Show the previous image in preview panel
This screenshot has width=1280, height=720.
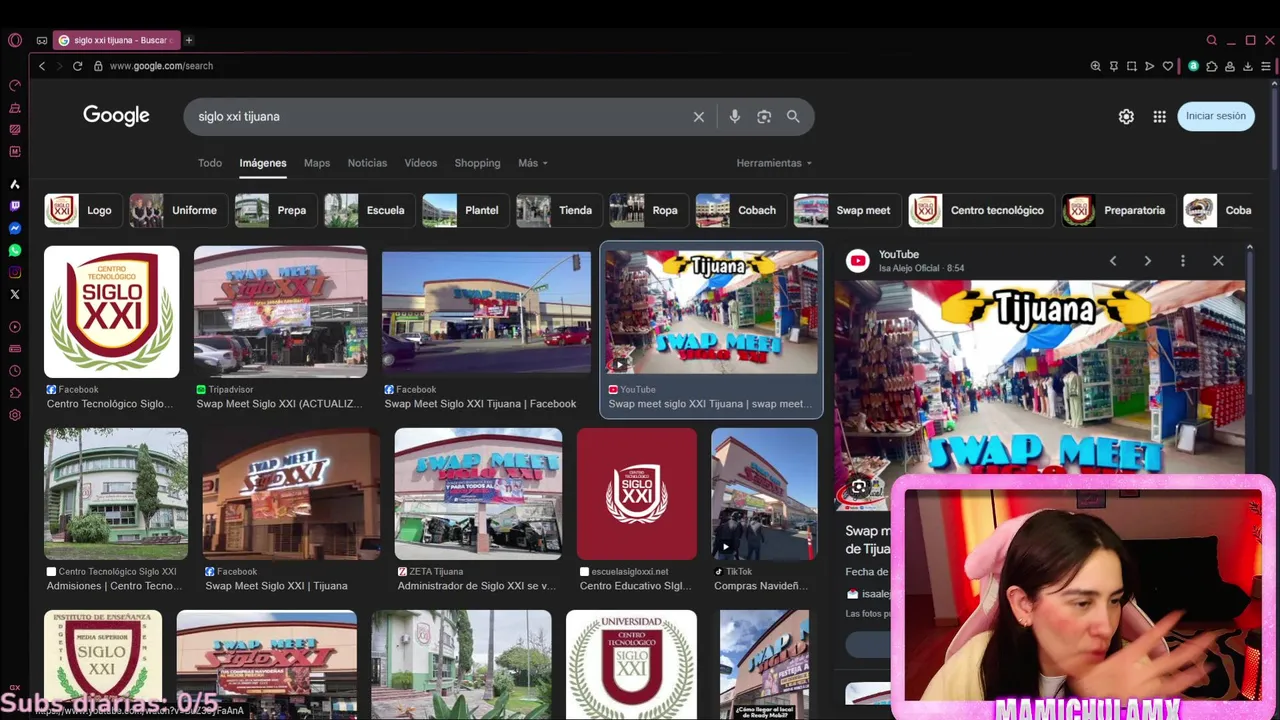coord(1112,260)
